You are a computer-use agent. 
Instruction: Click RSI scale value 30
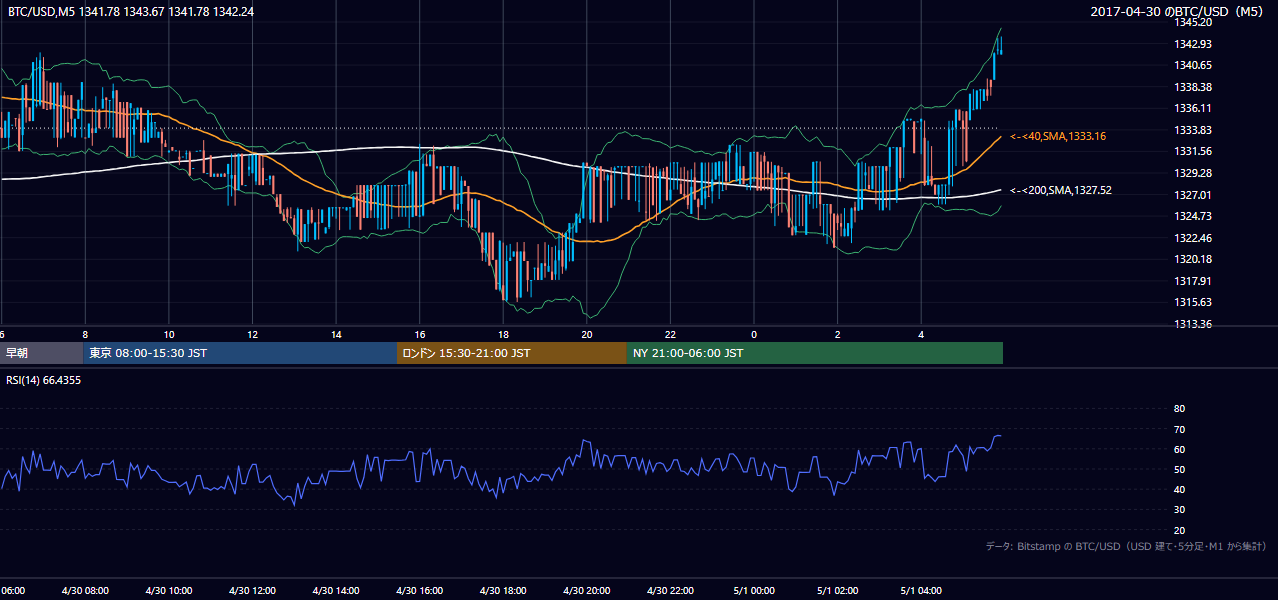point(1179,510)
